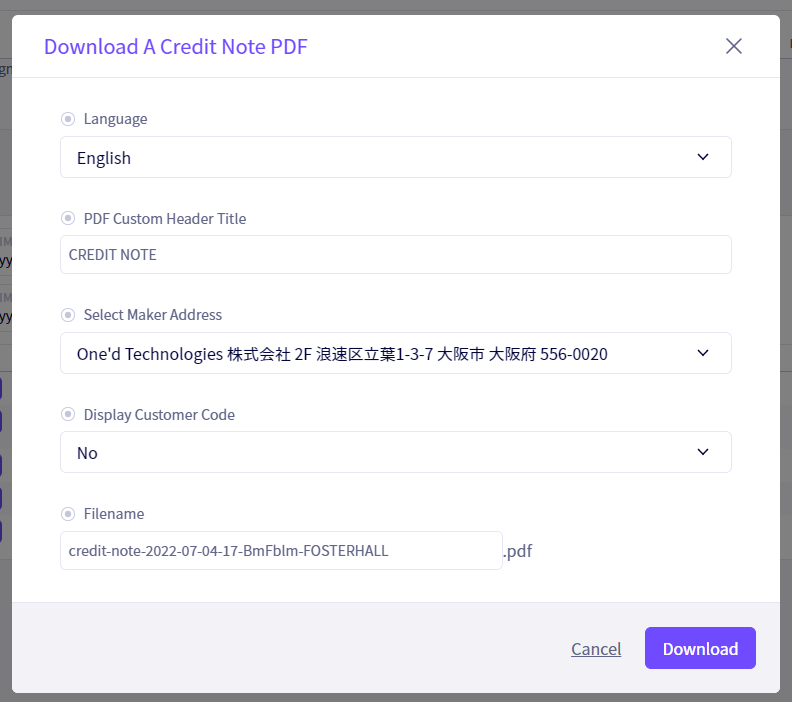Click the PDF Custom Header Title field
792x702 pixels.
coord(395,255)
